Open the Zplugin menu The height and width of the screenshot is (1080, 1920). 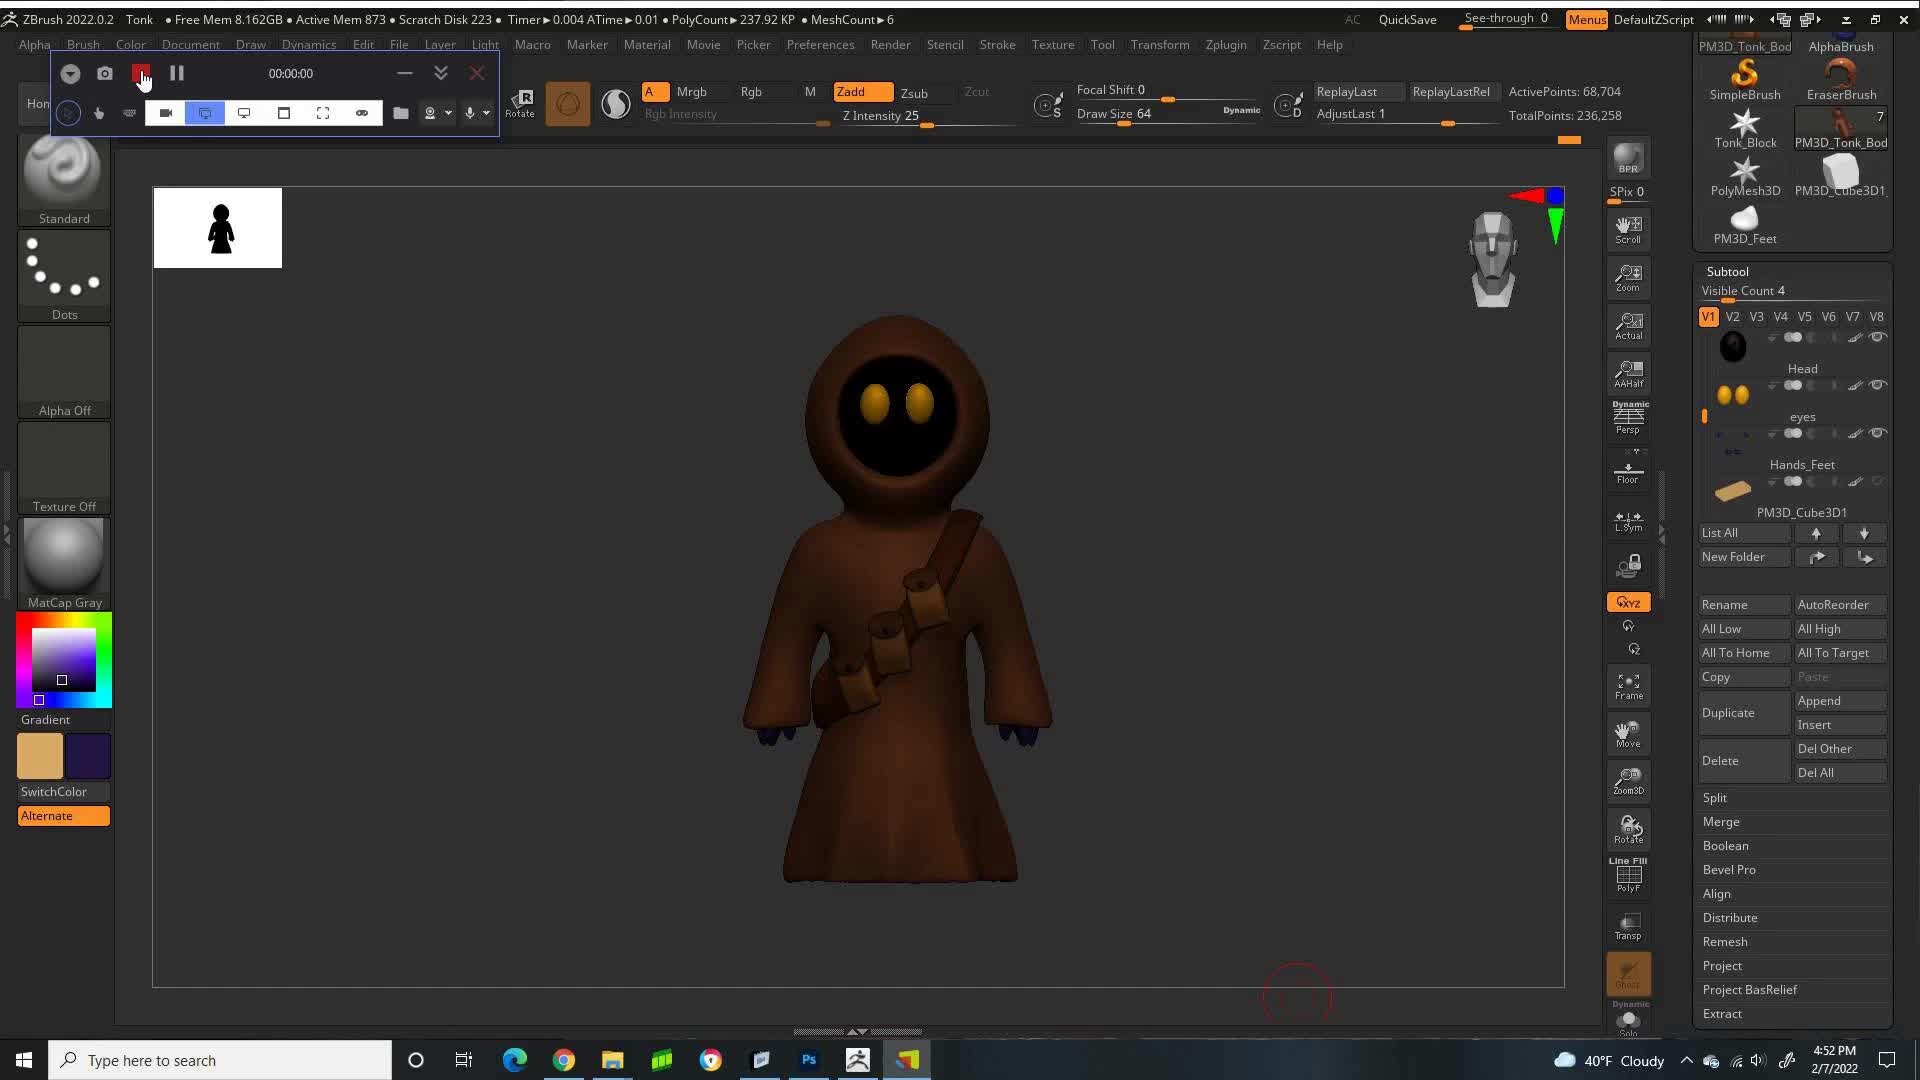click(1226, 44)
